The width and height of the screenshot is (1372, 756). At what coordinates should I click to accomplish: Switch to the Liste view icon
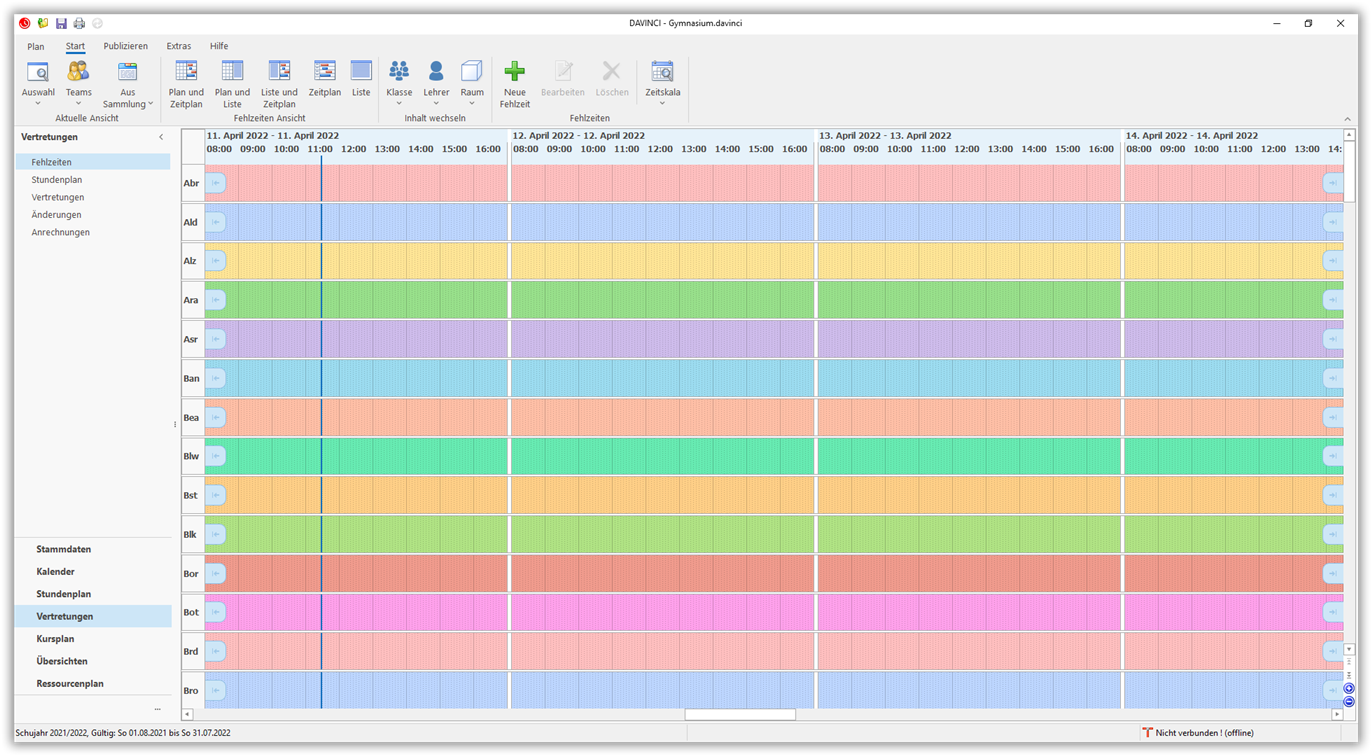(x=361, y=72)
